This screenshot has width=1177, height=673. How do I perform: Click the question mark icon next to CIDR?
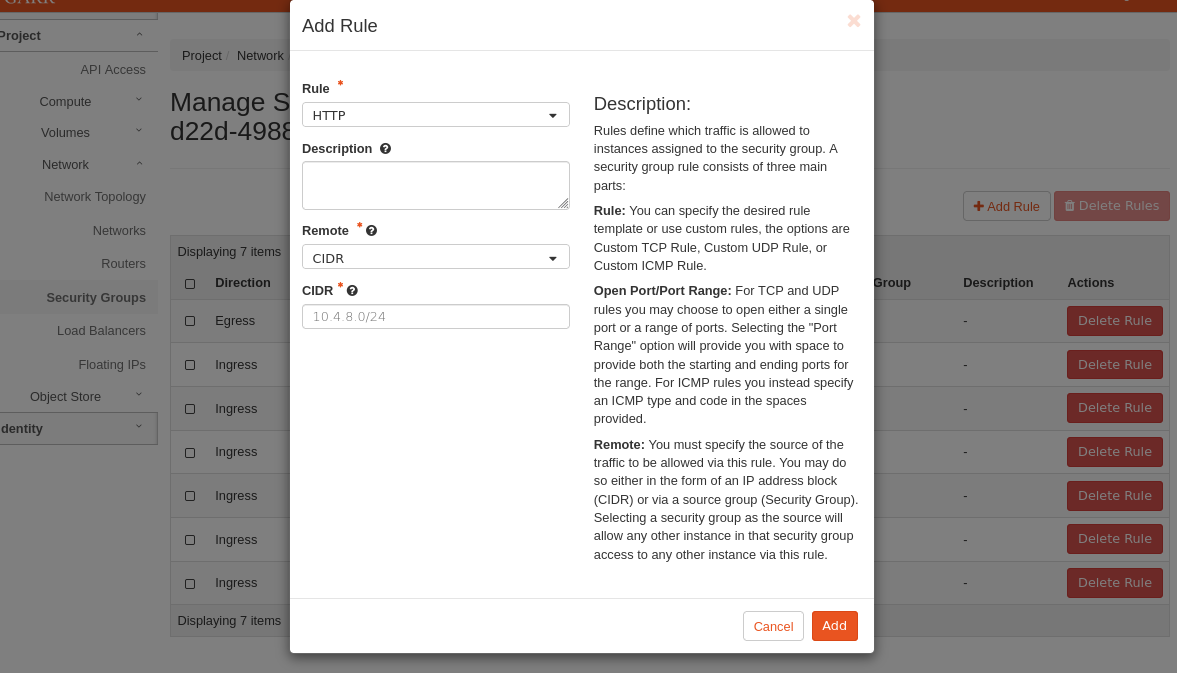pos(352,291)
